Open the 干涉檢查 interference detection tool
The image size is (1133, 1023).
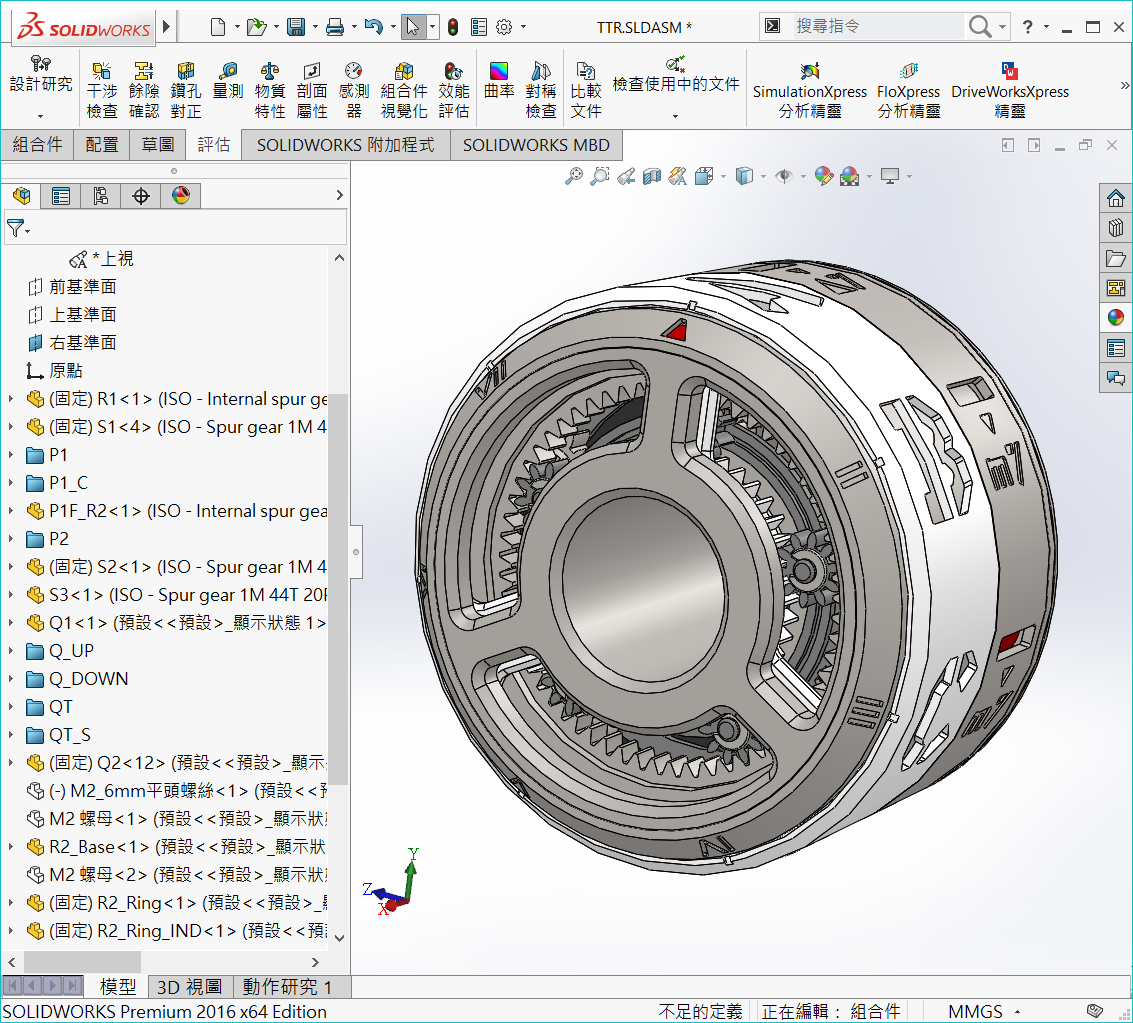tap(102, 90)
